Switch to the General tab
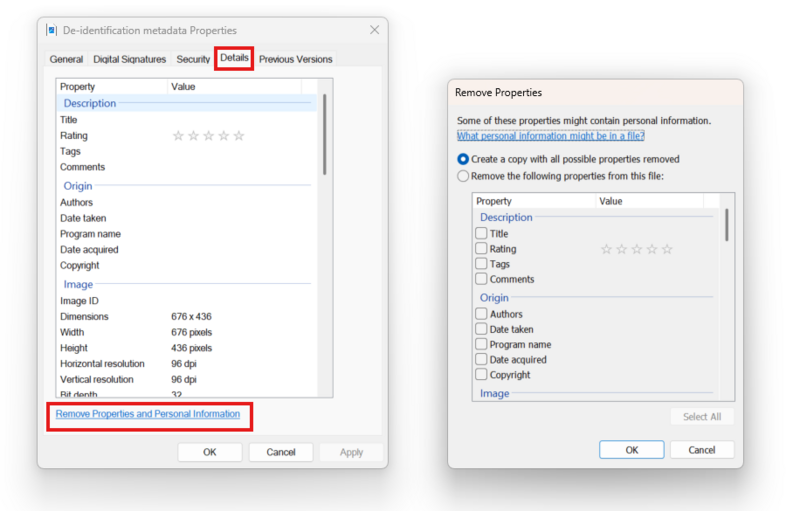Screen dimensions: 800x511 [x=66, y=59]
